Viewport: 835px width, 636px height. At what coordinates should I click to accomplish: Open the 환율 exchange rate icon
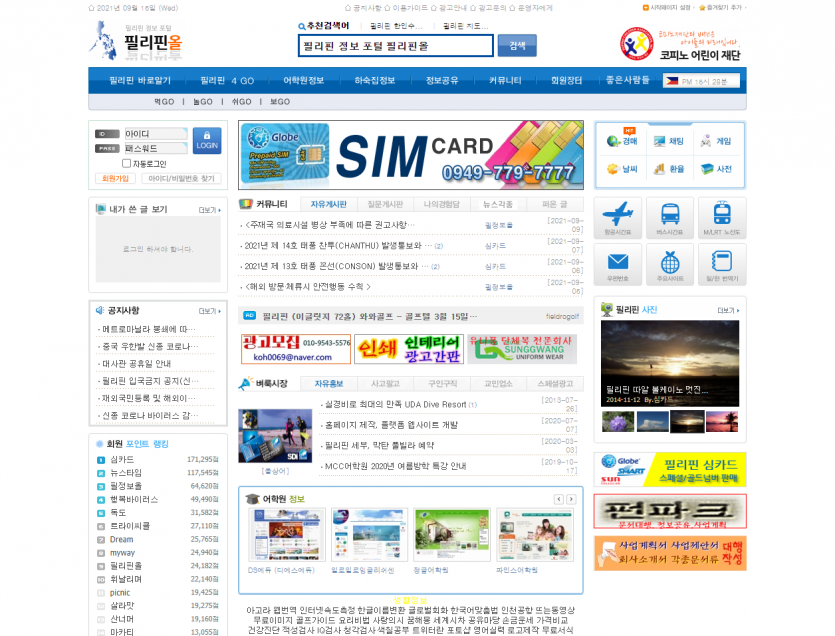[x=670, y=169]
